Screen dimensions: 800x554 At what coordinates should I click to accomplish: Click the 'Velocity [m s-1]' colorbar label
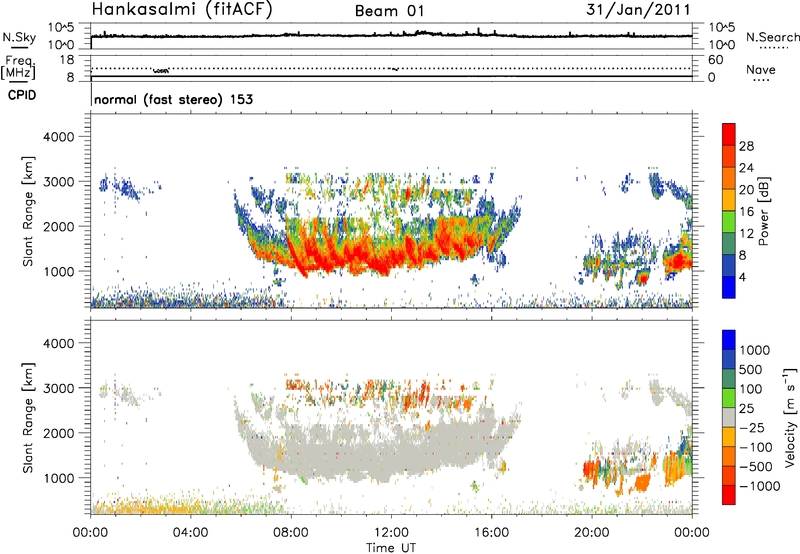click(790, 417)
